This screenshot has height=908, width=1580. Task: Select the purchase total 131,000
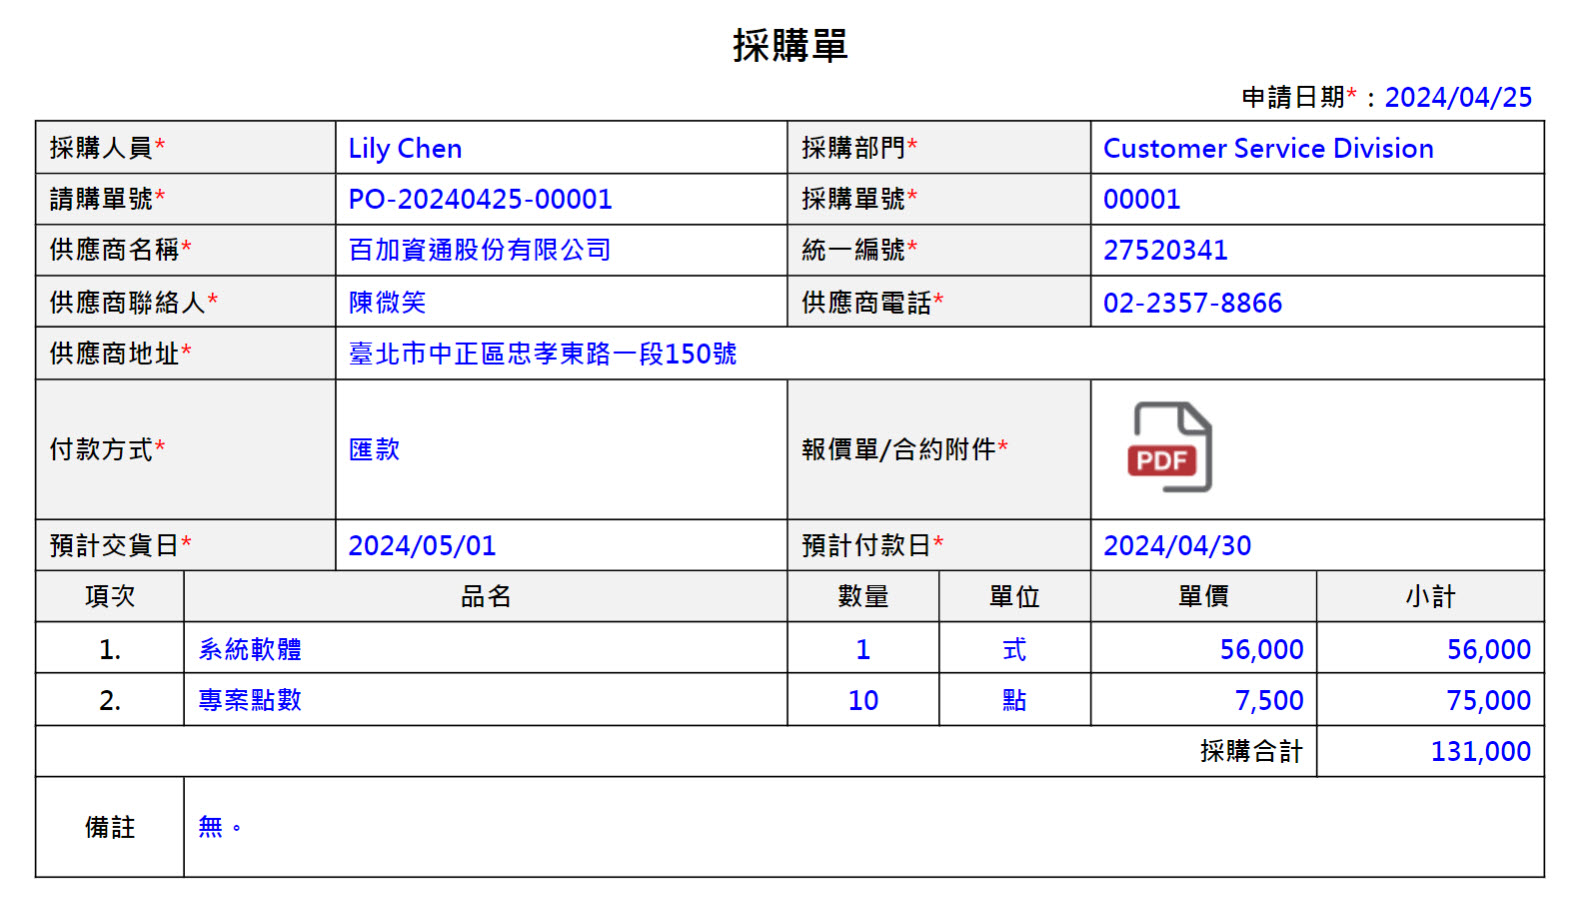[1480, 752]
